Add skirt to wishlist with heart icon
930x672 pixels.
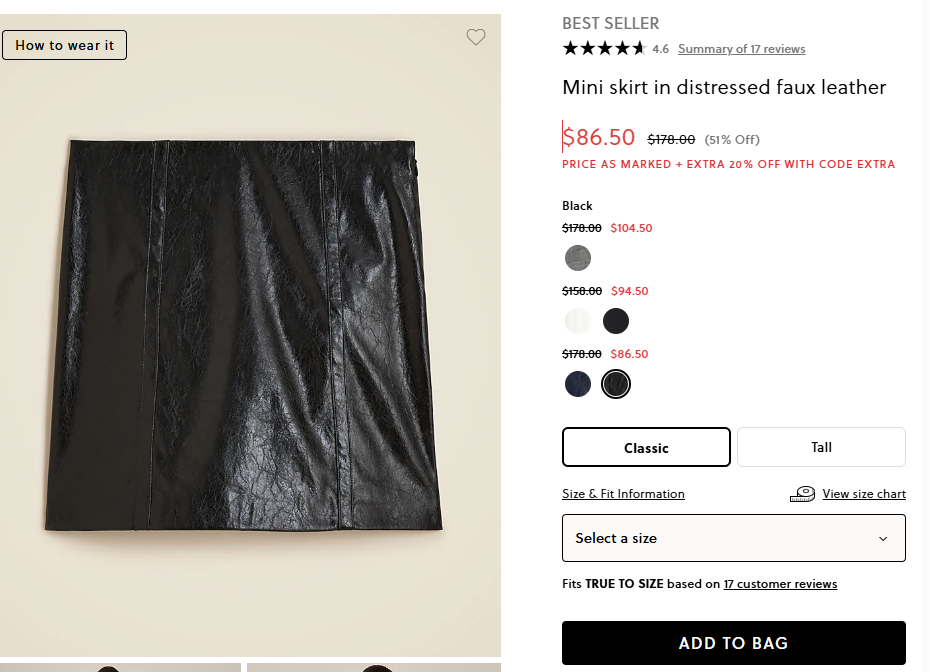click(476, 37)
